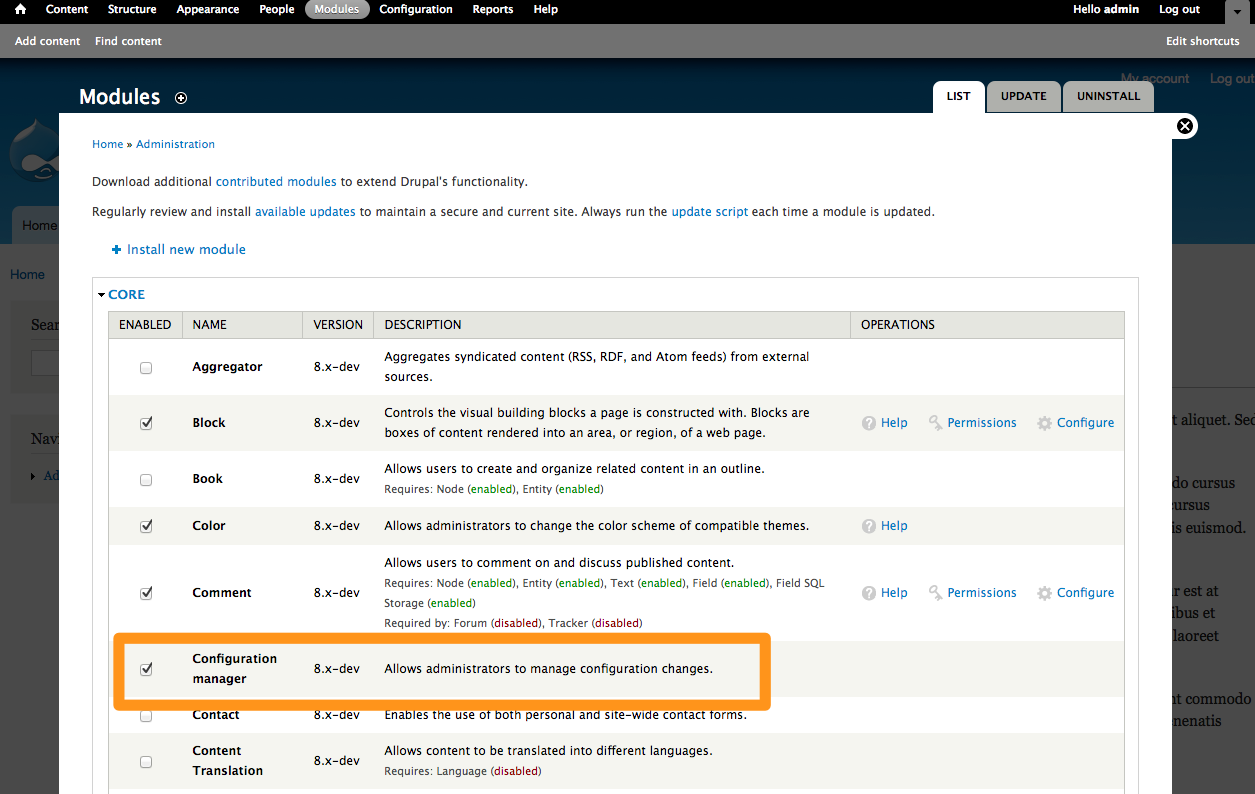
Task: Open the available updates link
Action: [x=305, y=212]
